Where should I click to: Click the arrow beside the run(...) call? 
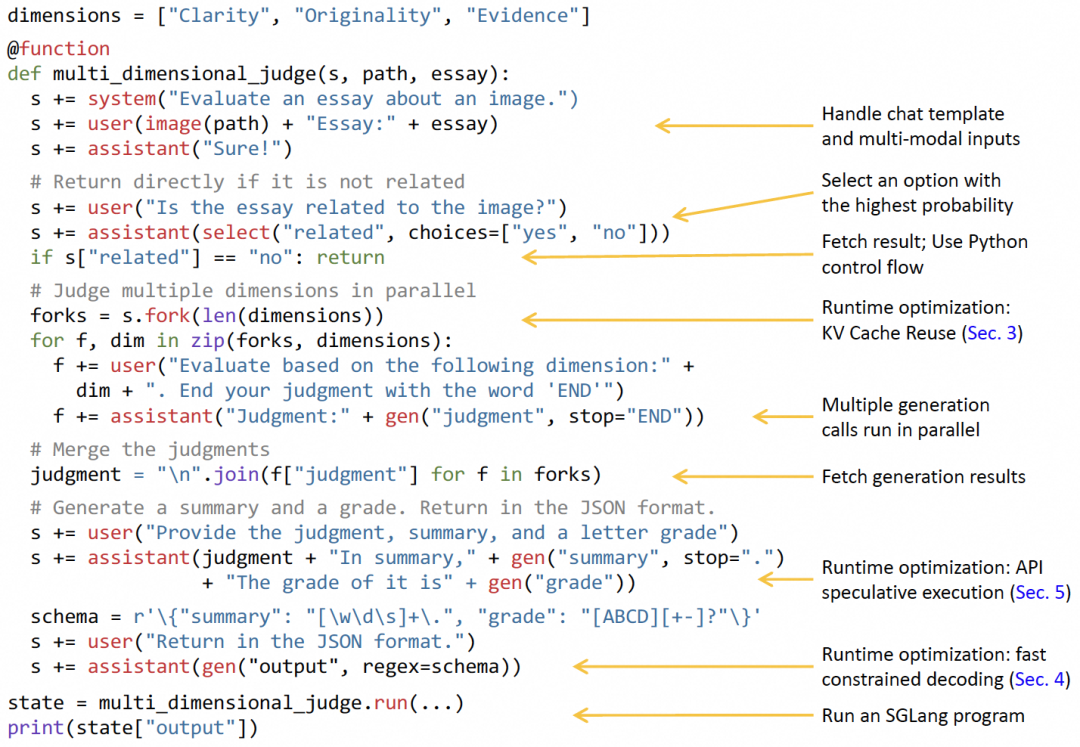point(693,715)
